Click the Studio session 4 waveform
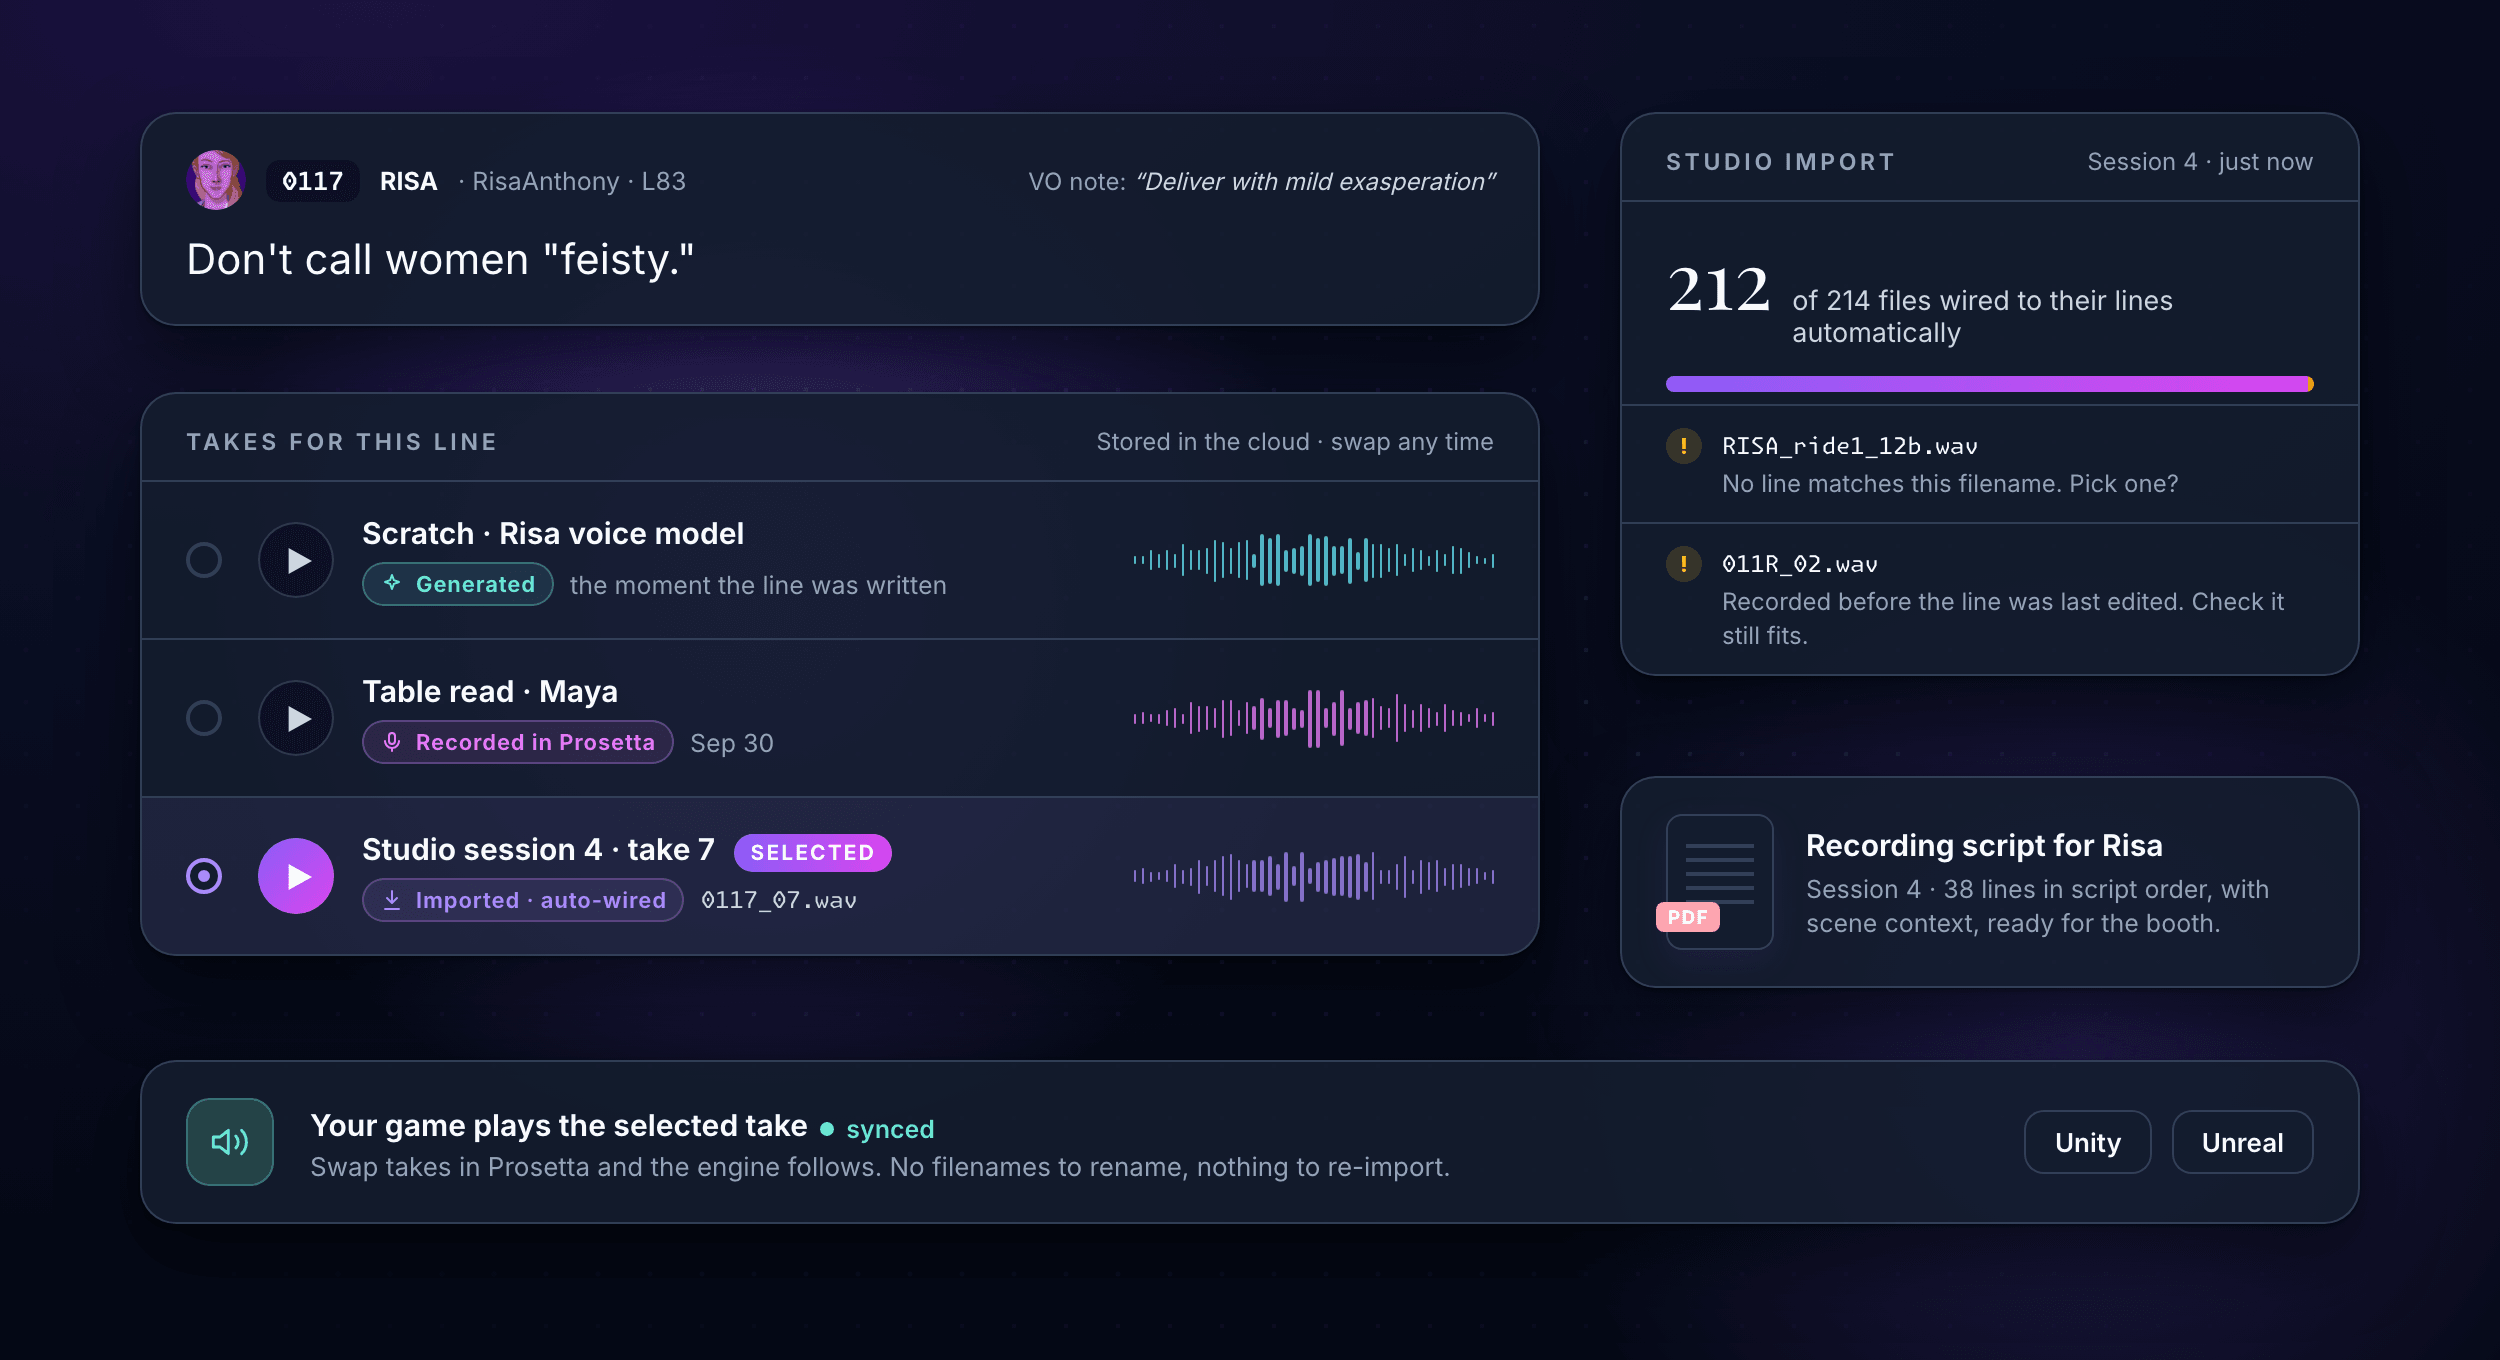The height and width of the screenshot is (1360, 2500). point(1314,876)
